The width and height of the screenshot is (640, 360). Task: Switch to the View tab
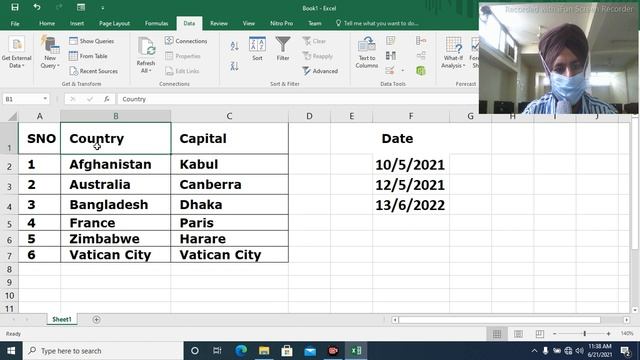pos(249,23)
